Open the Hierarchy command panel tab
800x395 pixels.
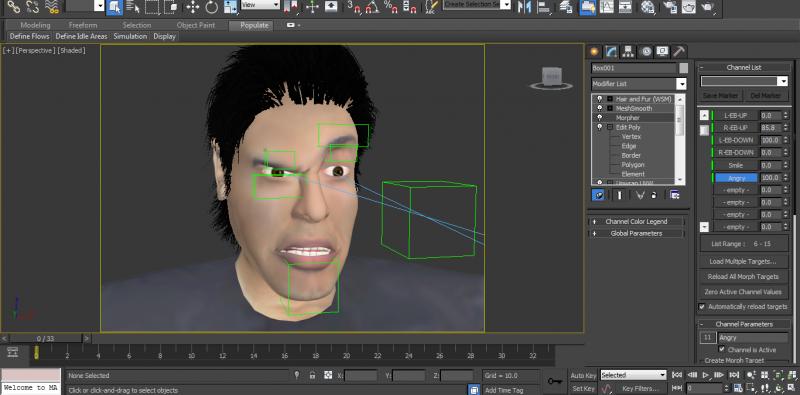628,51
